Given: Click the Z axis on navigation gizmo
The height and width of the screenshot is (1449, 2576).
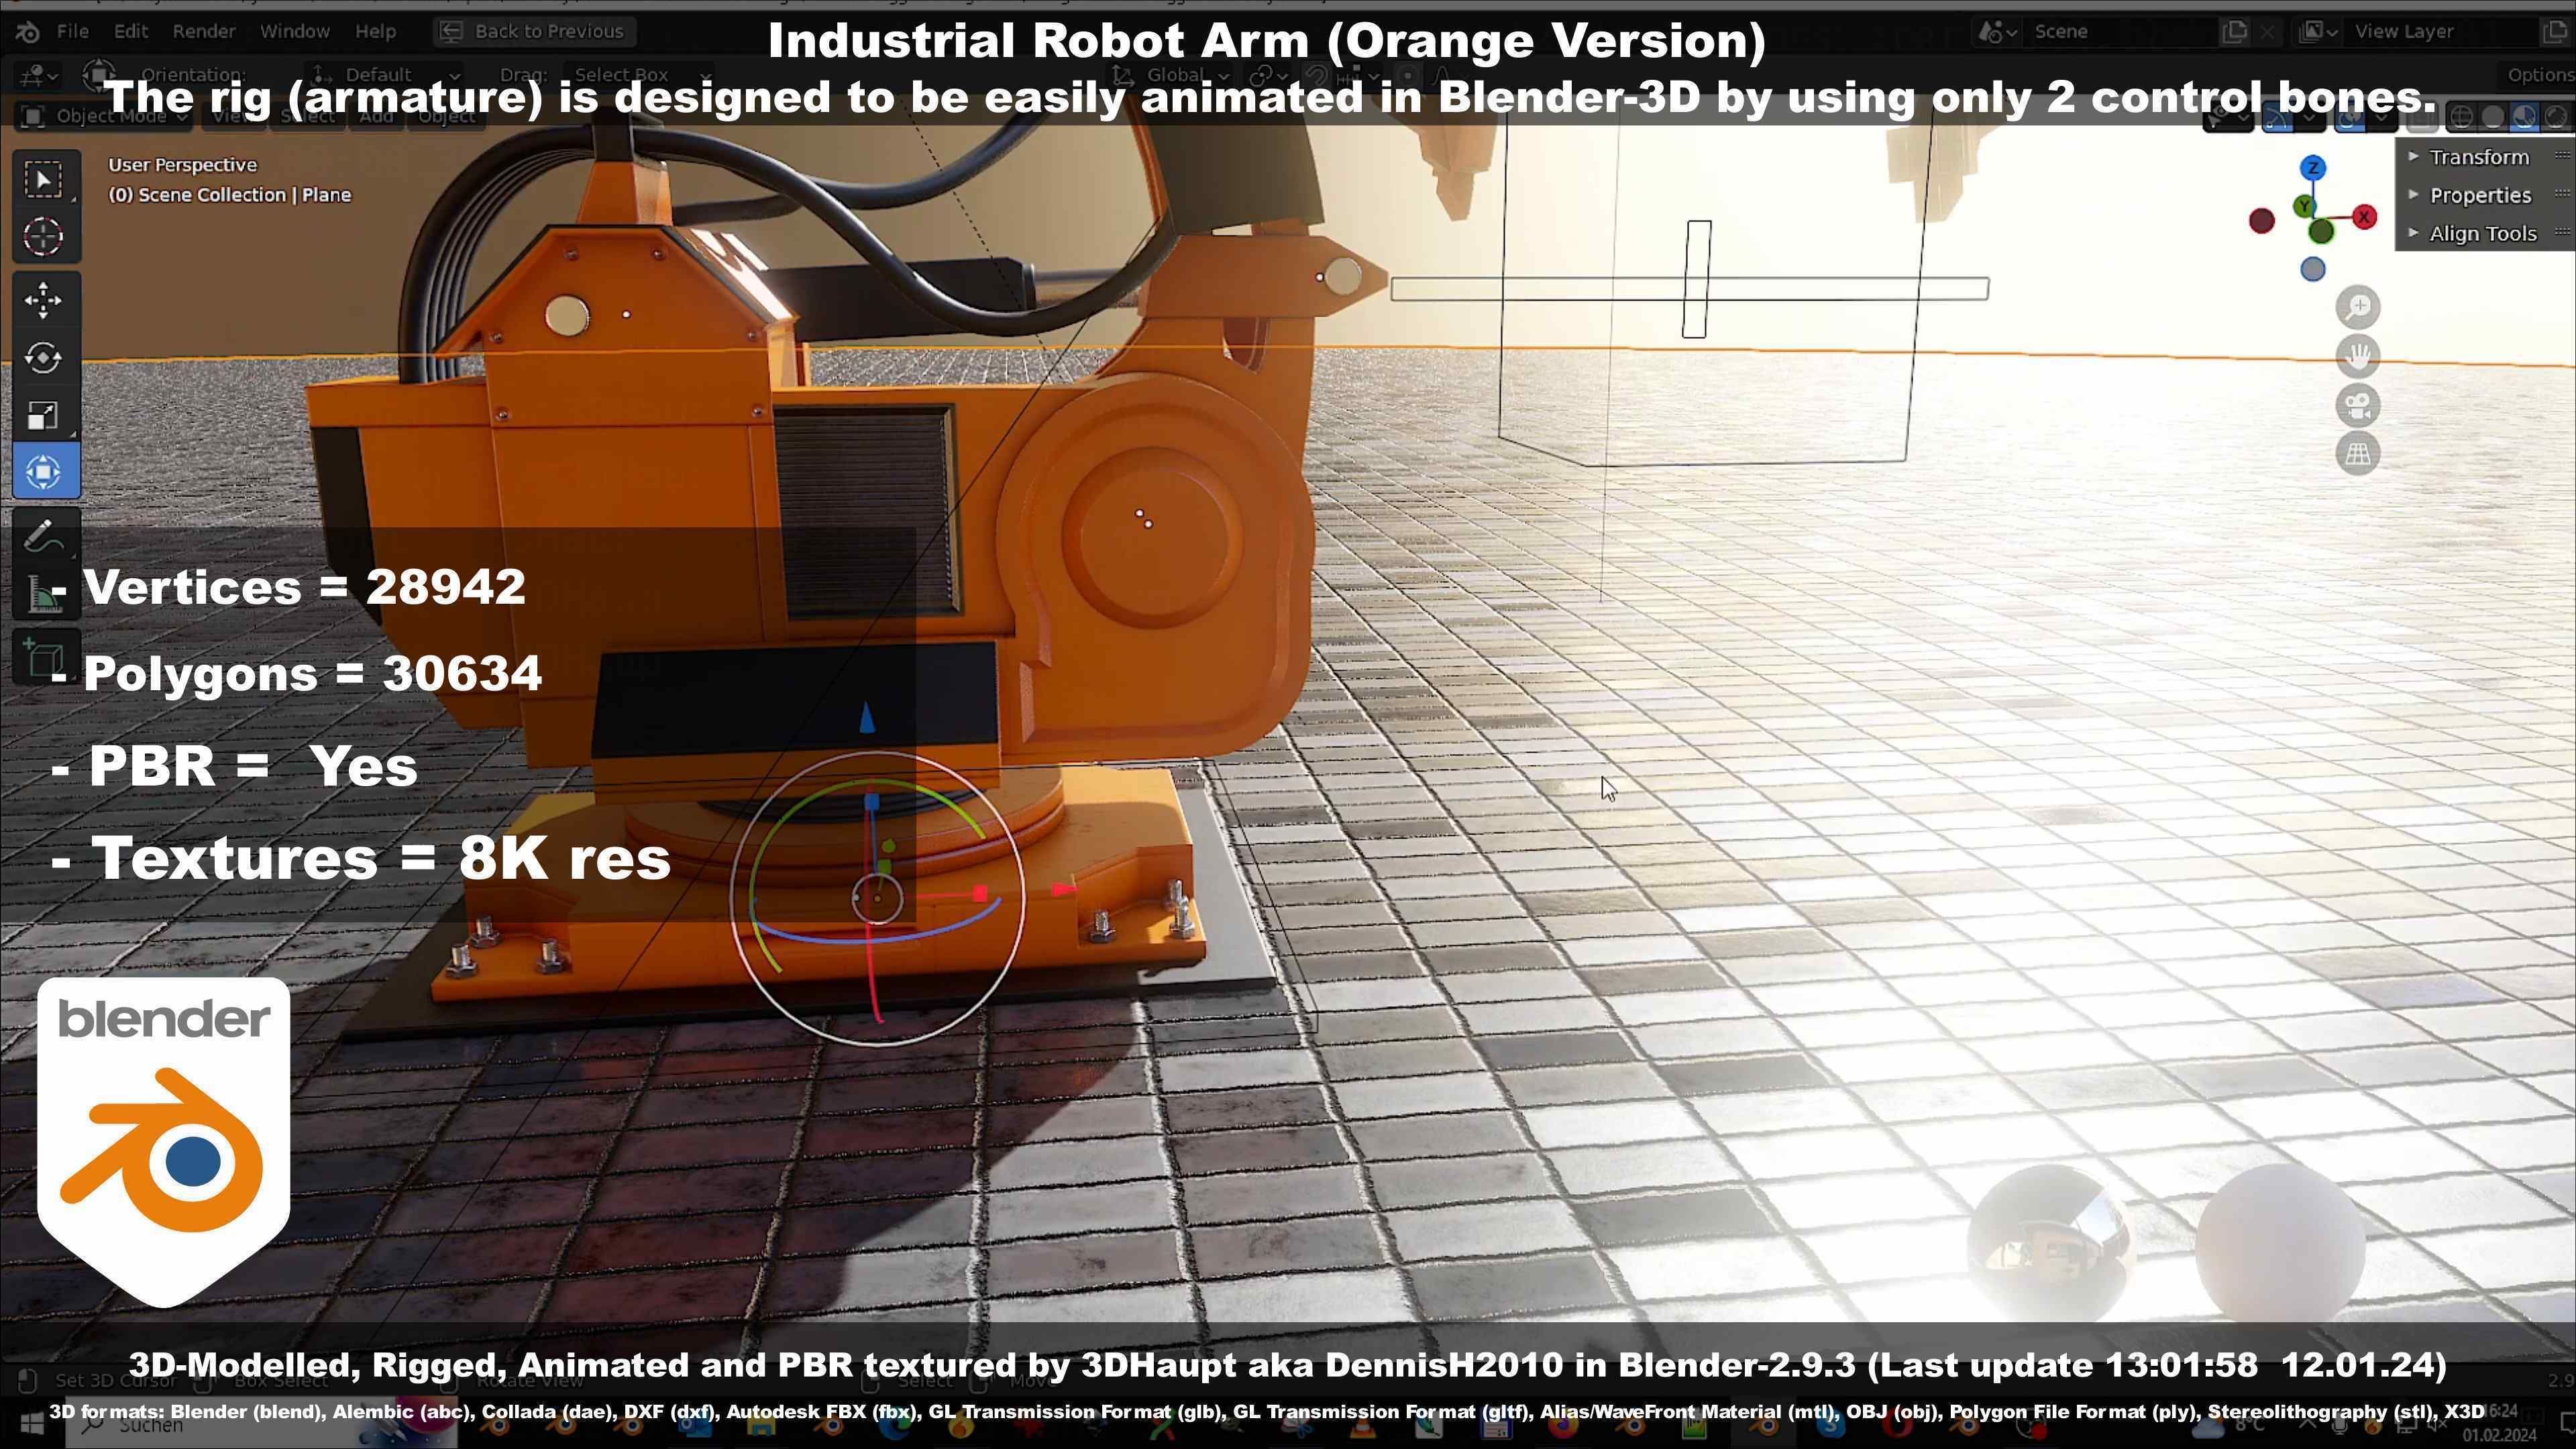Looking at the screenshot, I should (x=2312, y=168).
